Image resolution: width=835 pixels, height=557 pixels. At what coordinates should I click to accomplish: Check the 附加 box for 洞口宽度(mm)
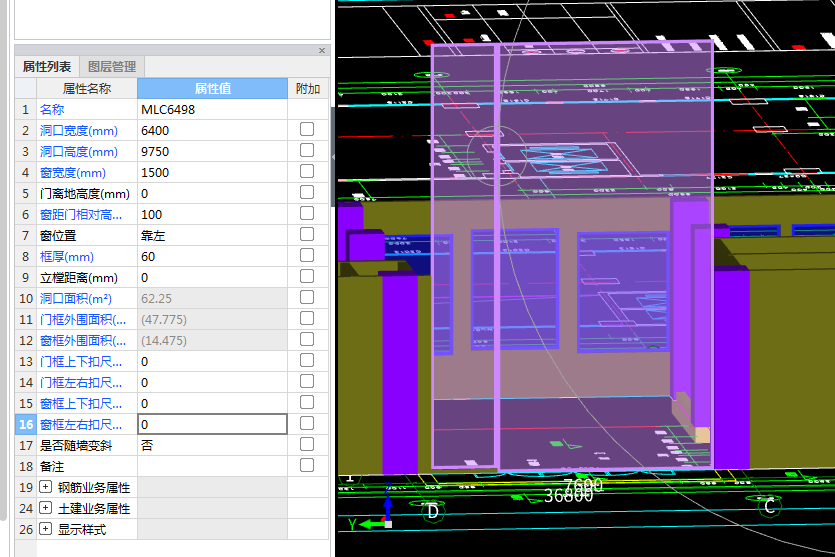pyautogui.click(x=307, y=129)
